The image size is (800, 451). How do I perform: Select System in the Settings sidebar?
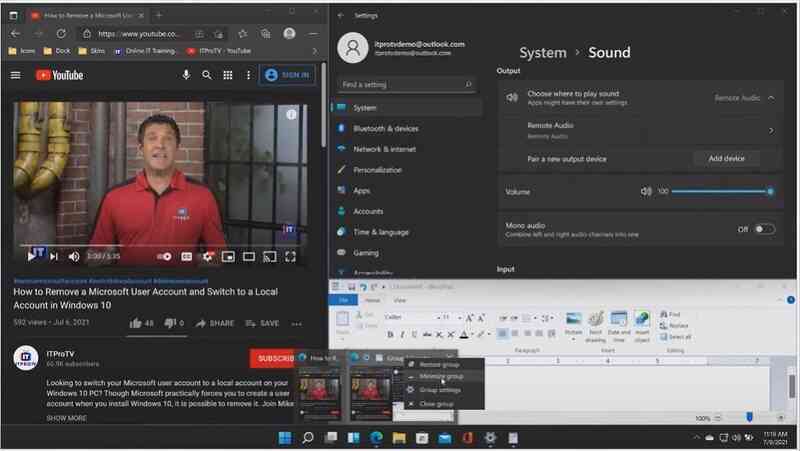pyautogui.click(x=407, y=108)
